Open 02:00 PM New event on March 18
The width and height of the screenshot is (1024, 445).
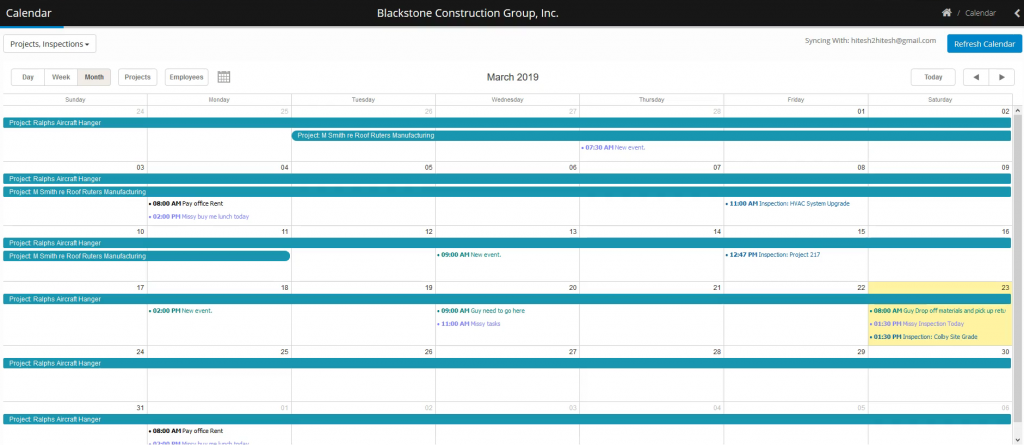click(180, 311)
